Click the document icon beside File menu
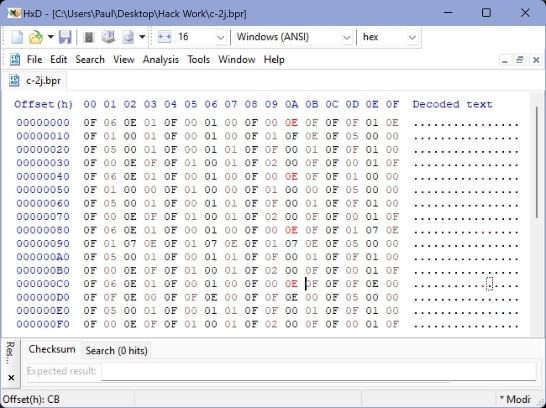This screenshot has height=408, width=546. click(x=15, y=60)
